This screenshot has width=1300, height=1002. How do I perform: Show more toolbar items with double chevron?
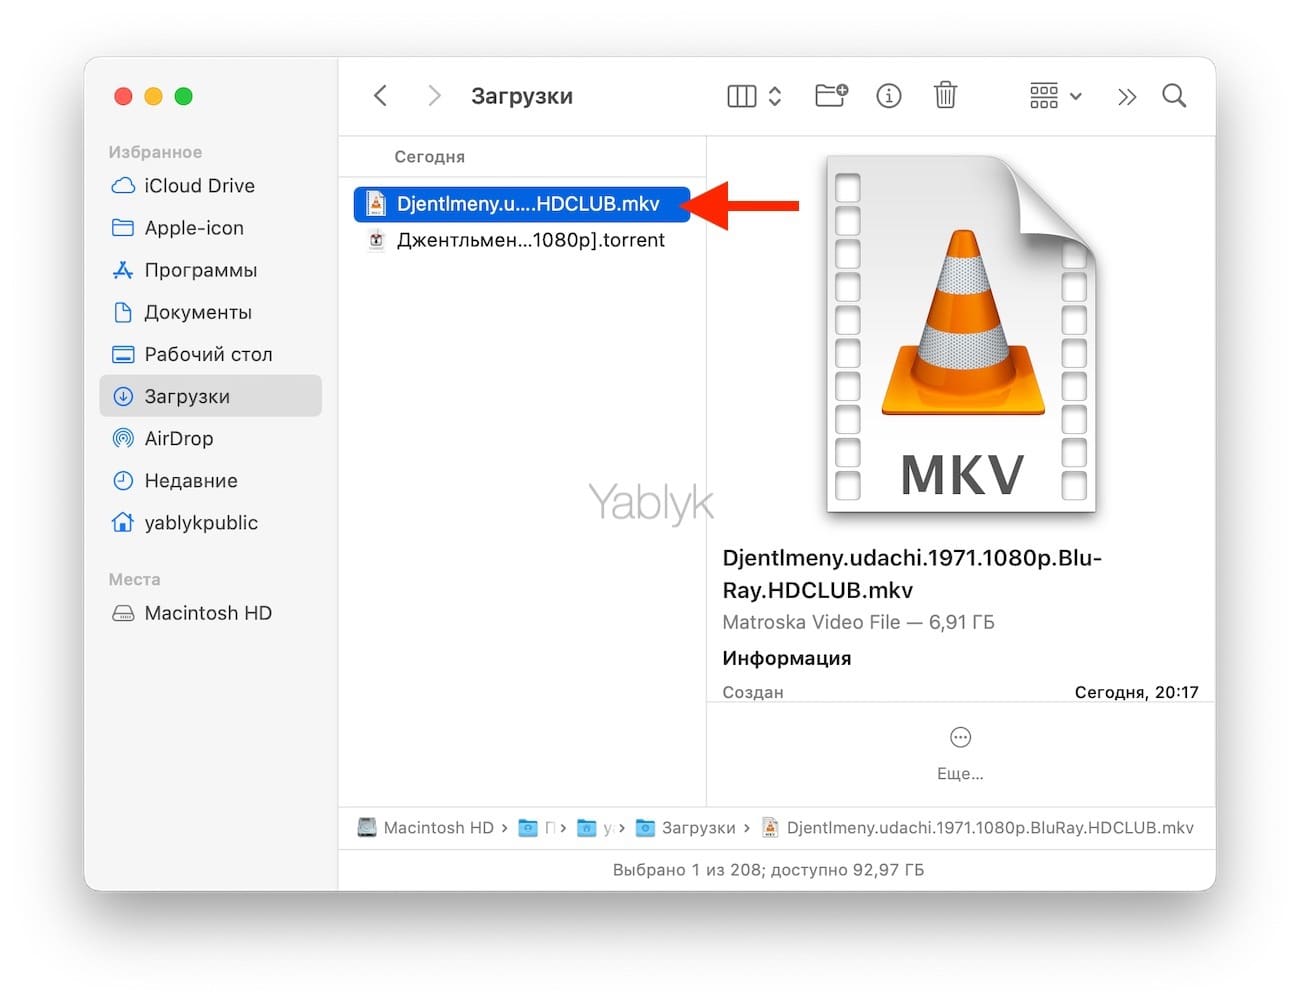tap(1127, 97)
